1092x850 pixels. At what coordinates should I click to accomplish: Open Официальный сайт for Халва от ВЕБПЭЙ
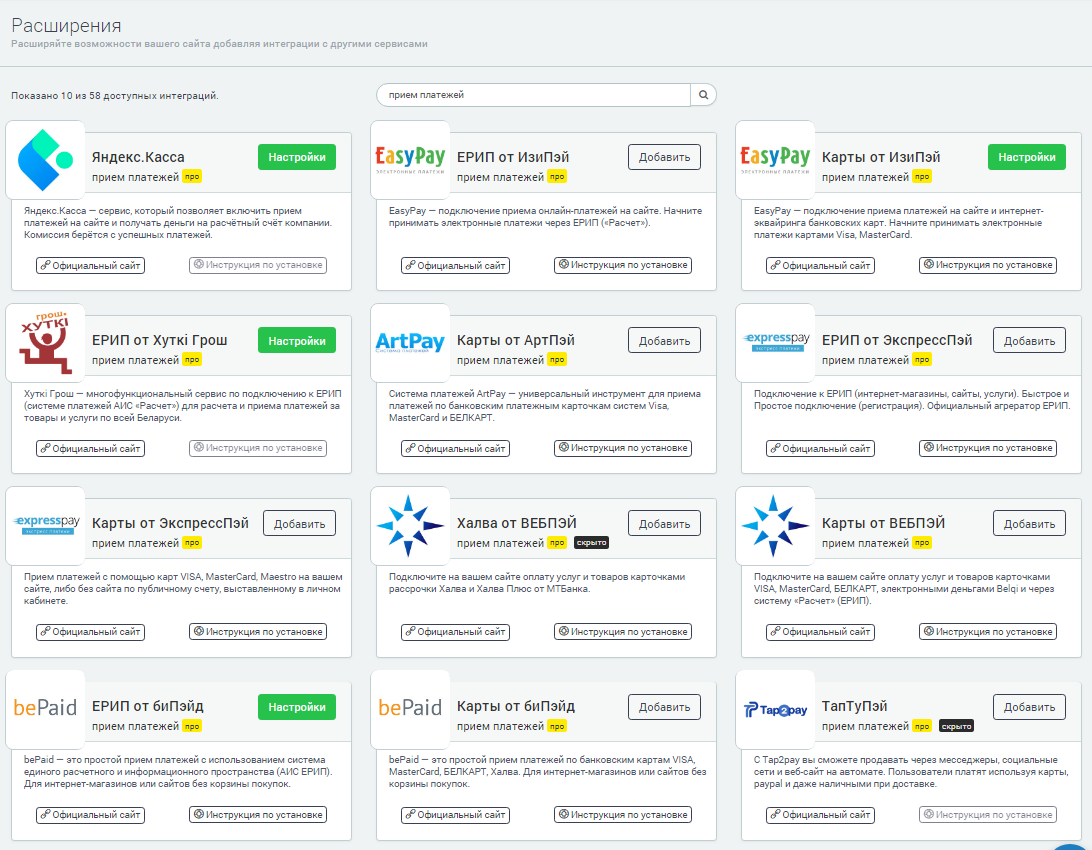(x=455, y=631)
